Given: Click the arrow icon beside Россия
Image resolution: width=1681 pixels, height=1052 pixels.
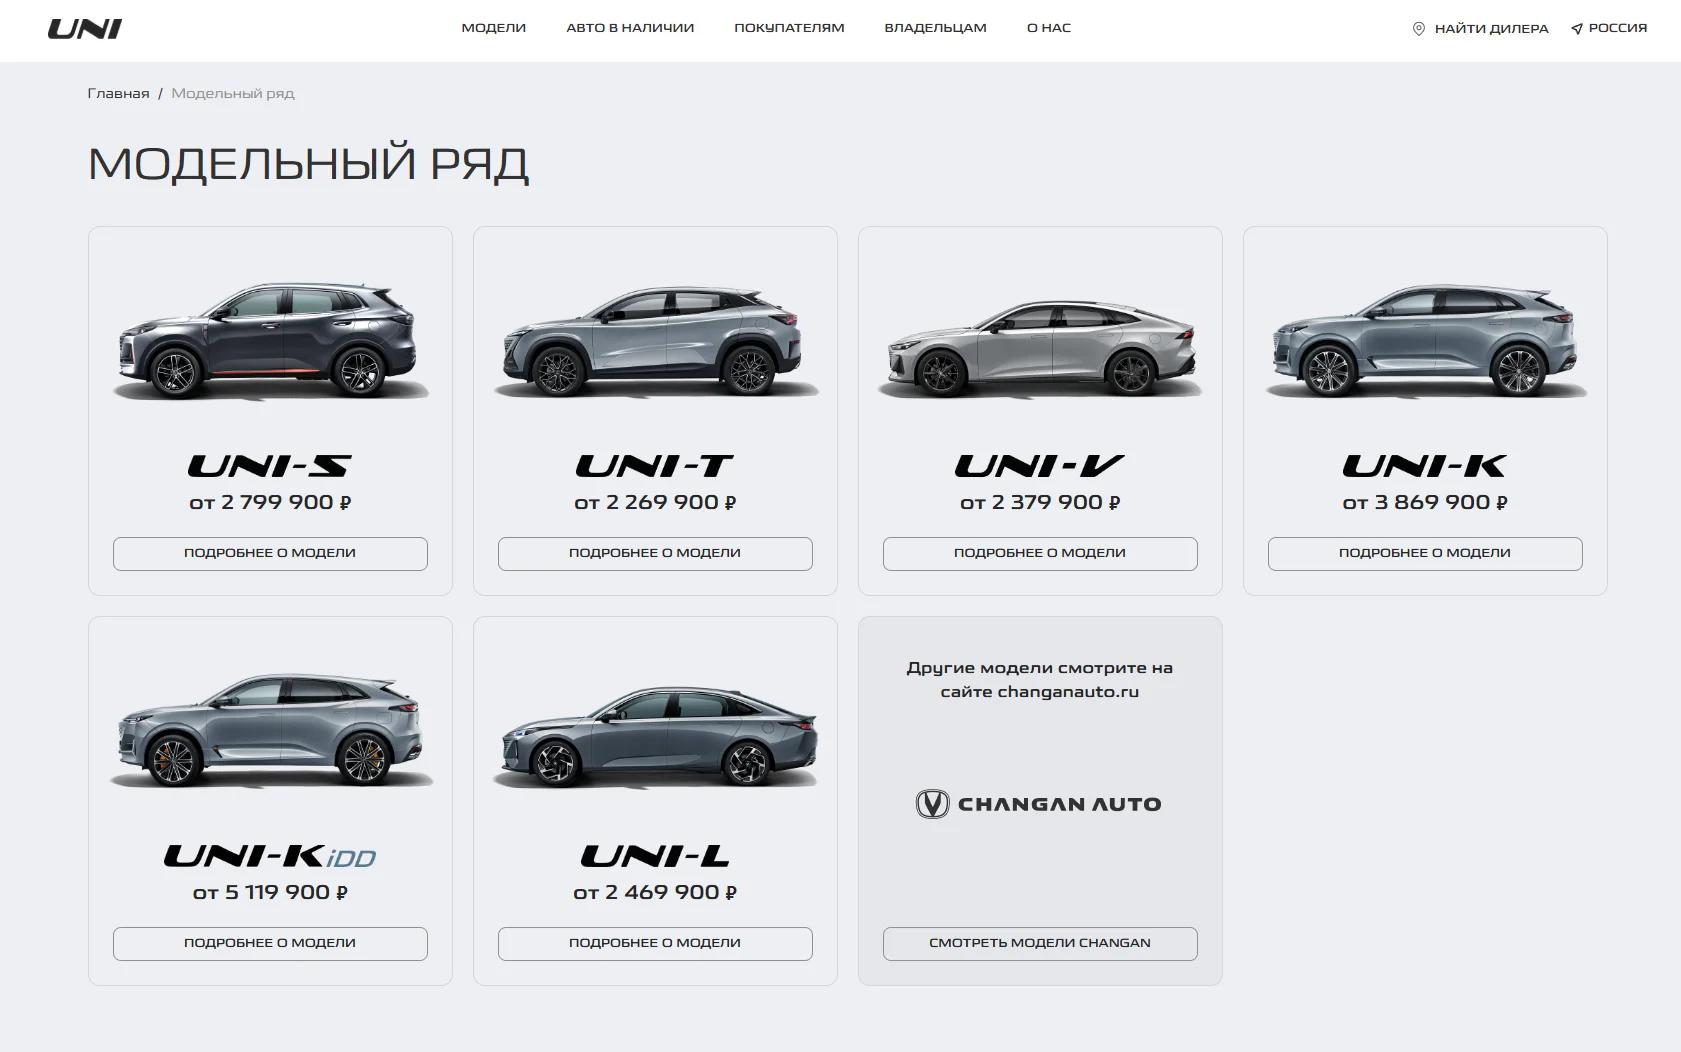Looking at the screenshot, I should click(x=1577, y=29).
